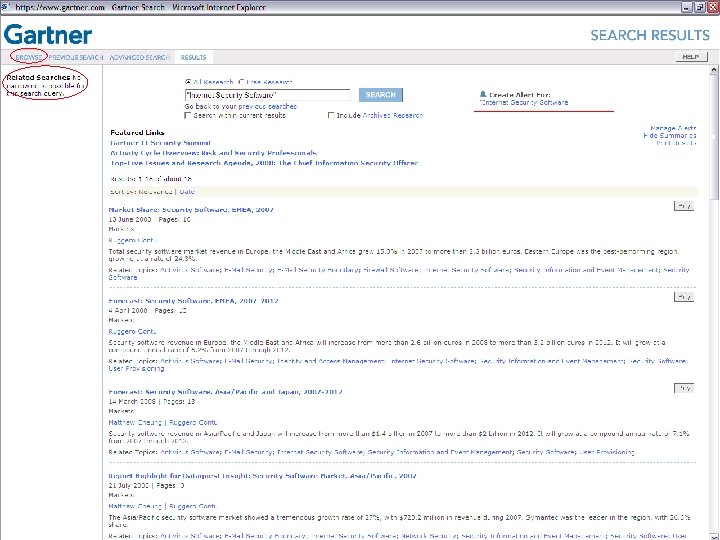Tick the Include Archived Research checkbox
Image resolution: width=720 pixels, height=540 pixels.
pyautogui.click(x=331, y=115)
